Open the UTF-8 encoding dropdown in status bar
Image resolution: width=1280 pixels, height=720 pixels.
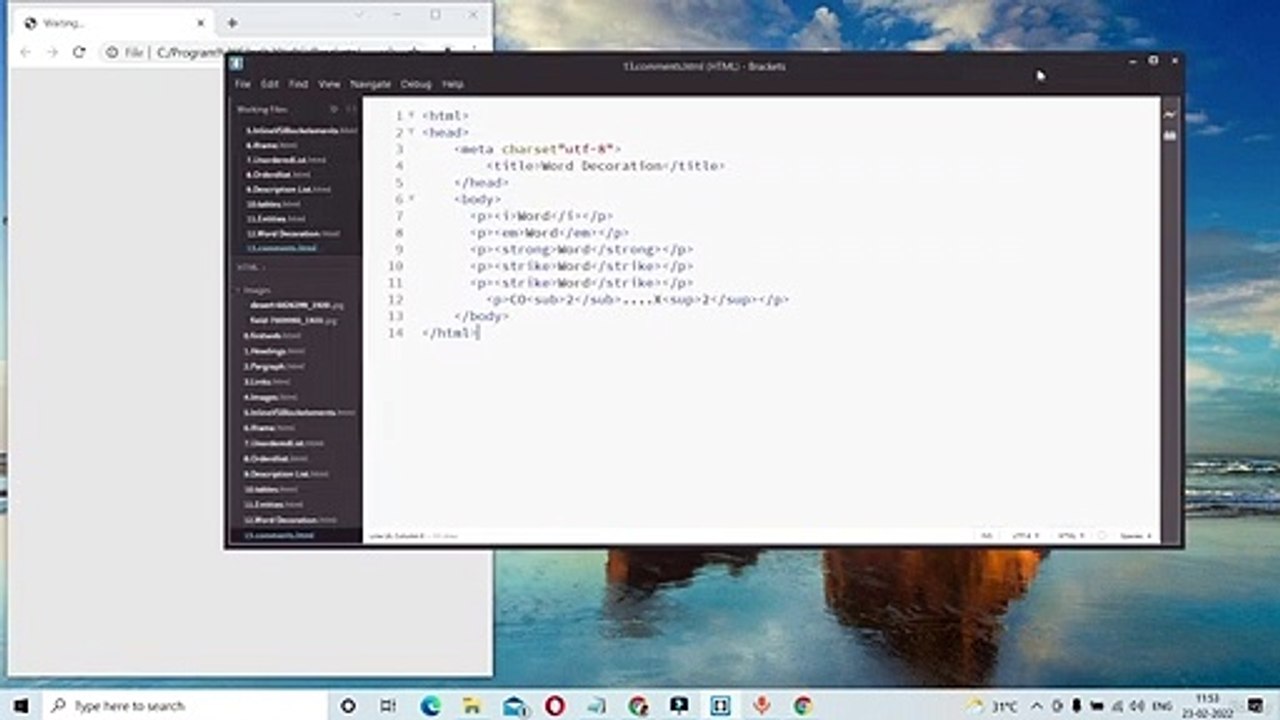1025,536
